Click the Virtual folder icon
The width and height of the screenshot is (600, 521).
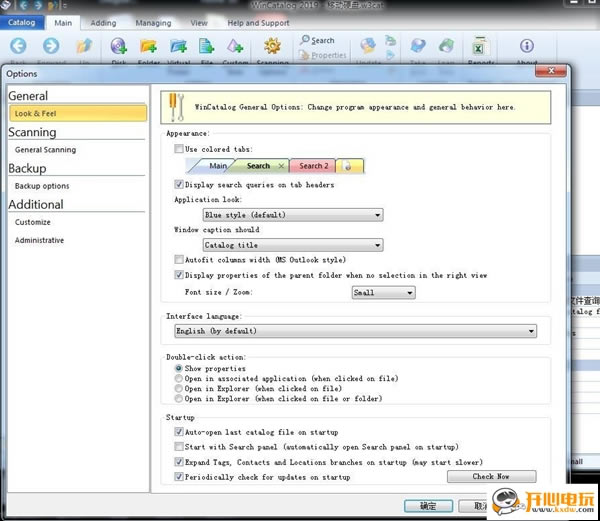pyautogui.click(x=179, y=46)
